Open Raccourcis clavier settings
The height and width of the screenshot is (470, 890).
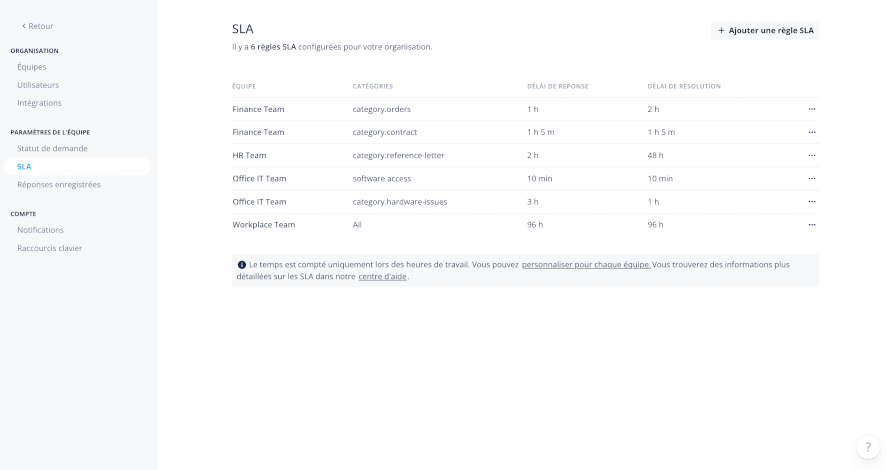(x=50, y=249)
